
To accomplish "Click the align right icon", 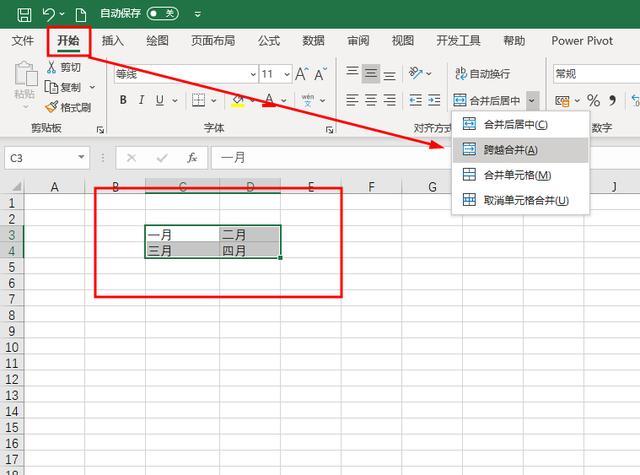I will point(389,100).
